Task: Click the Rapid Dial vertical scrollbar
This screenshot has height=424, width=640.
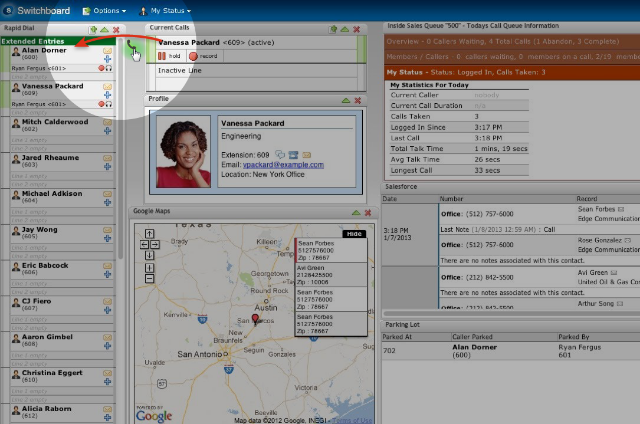Action: click(120, 149)
